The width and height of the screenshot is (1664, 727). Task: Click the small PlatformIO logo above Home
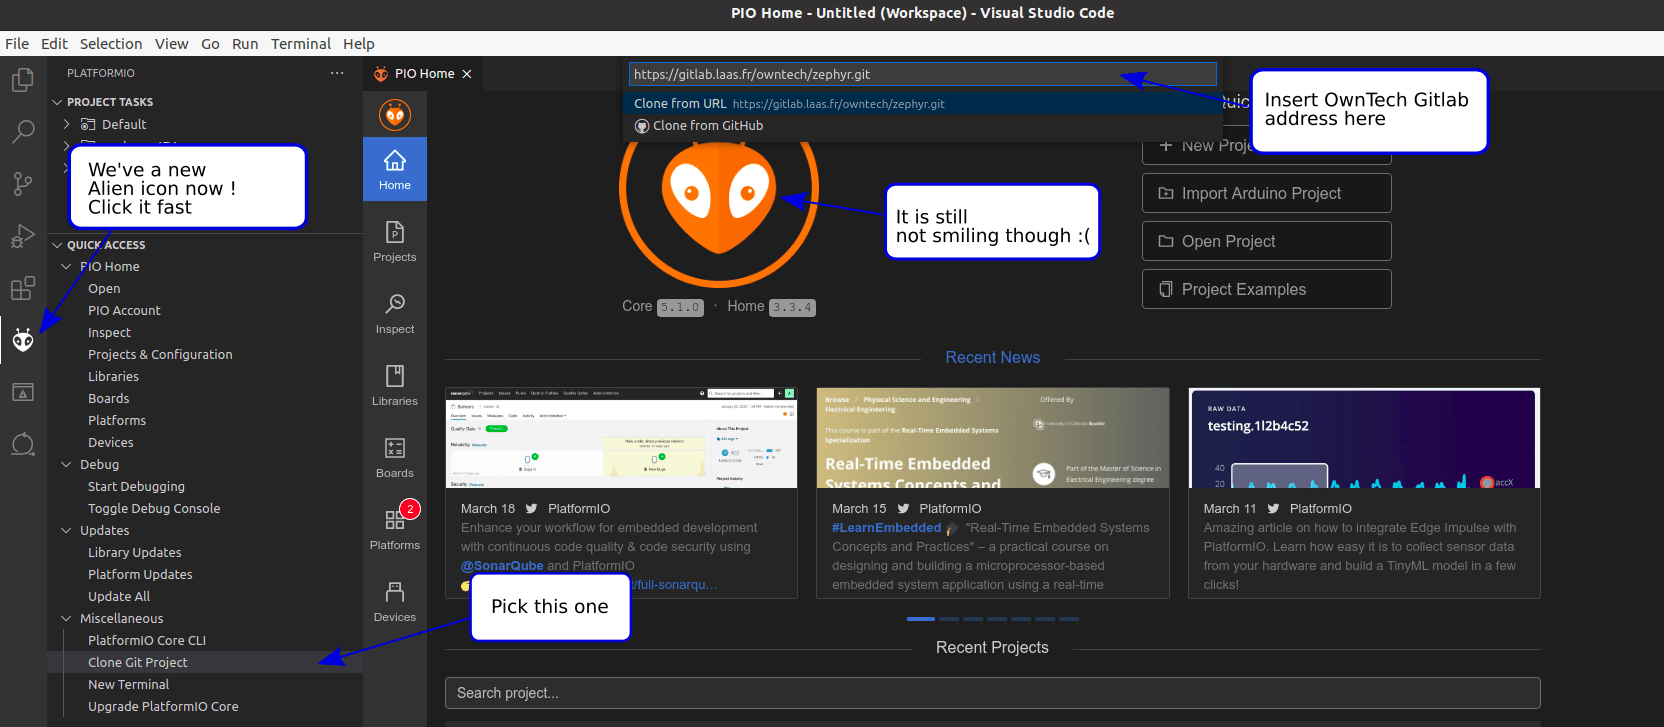click(x=395, y=115)
